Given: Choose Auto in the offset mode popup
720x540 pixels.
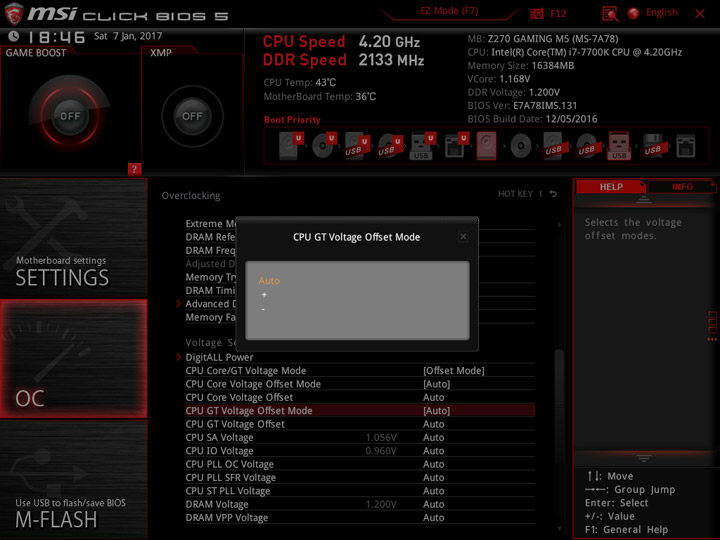Looking at the screenshot, I should pos(269,281).
